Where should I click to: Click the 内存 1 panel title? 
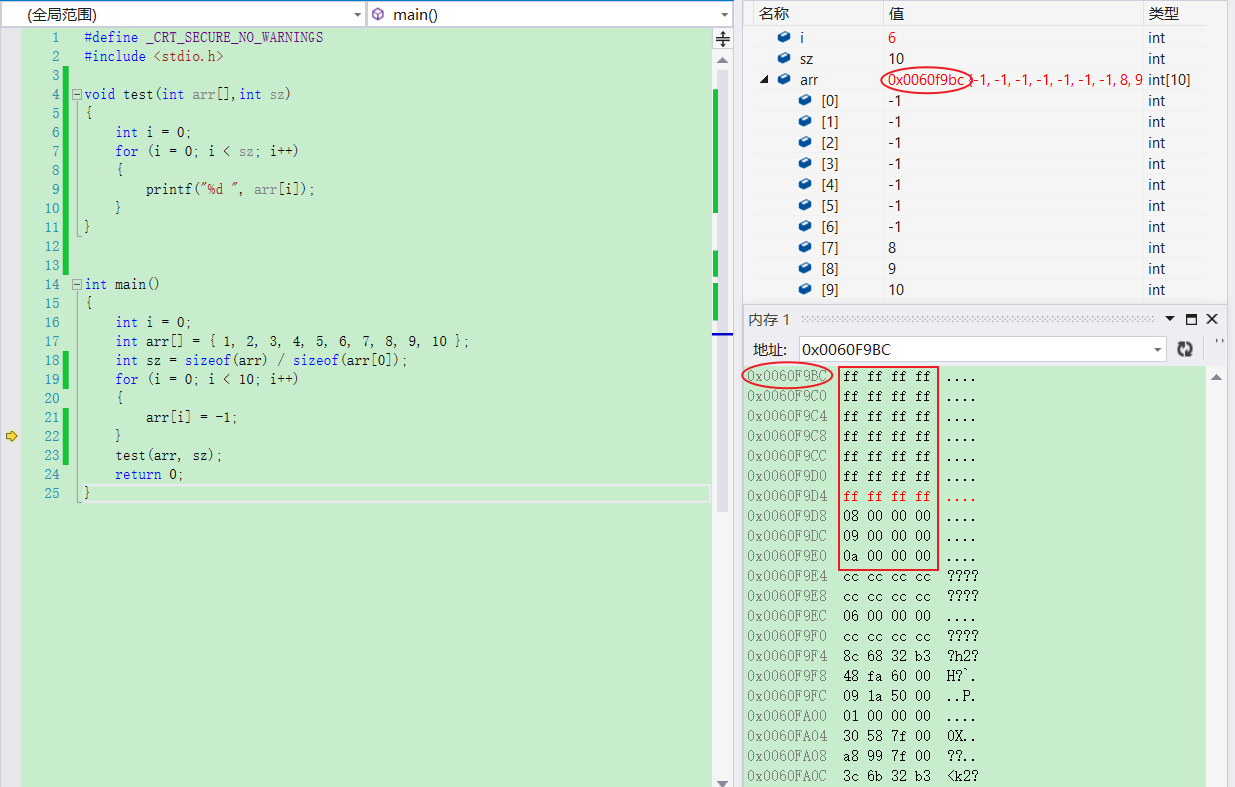tap(769, 319)
